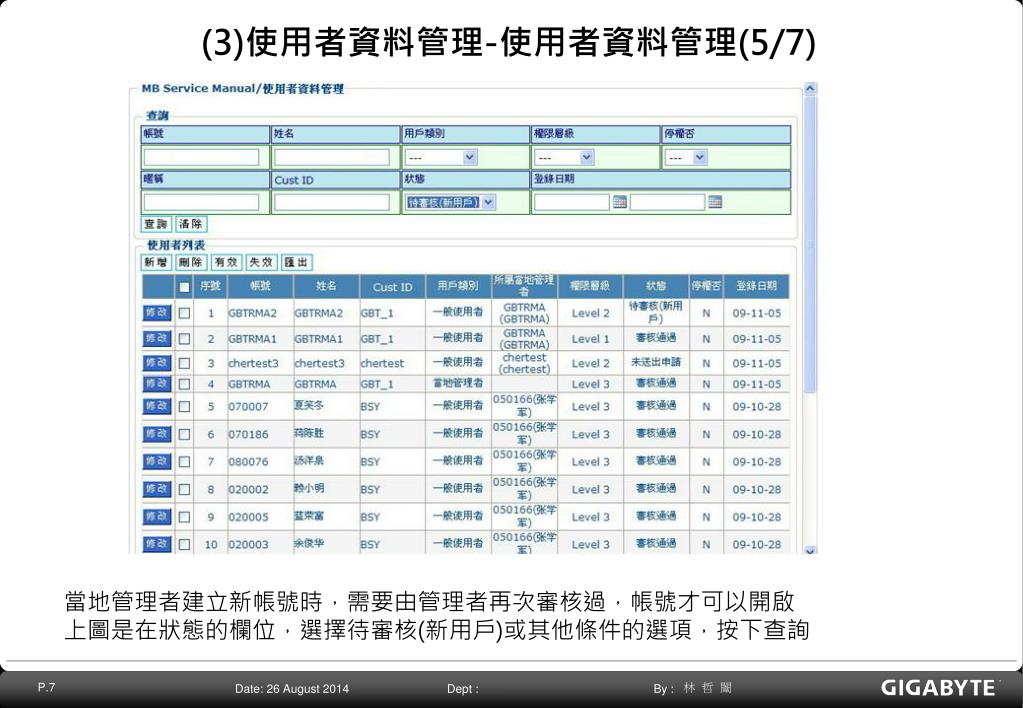Click the 狀態 column header in table

click(656, 286)
